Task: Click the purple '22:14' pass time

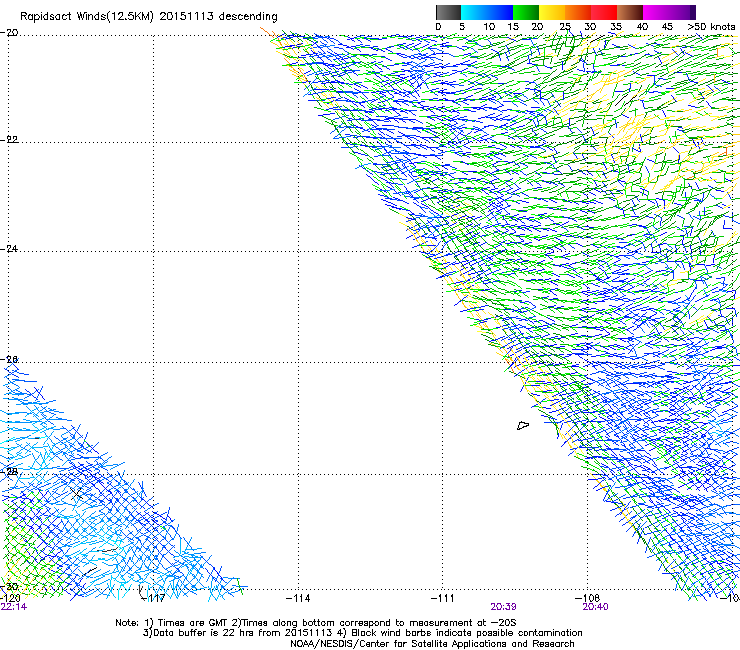Action: click(x=14, y=607)
